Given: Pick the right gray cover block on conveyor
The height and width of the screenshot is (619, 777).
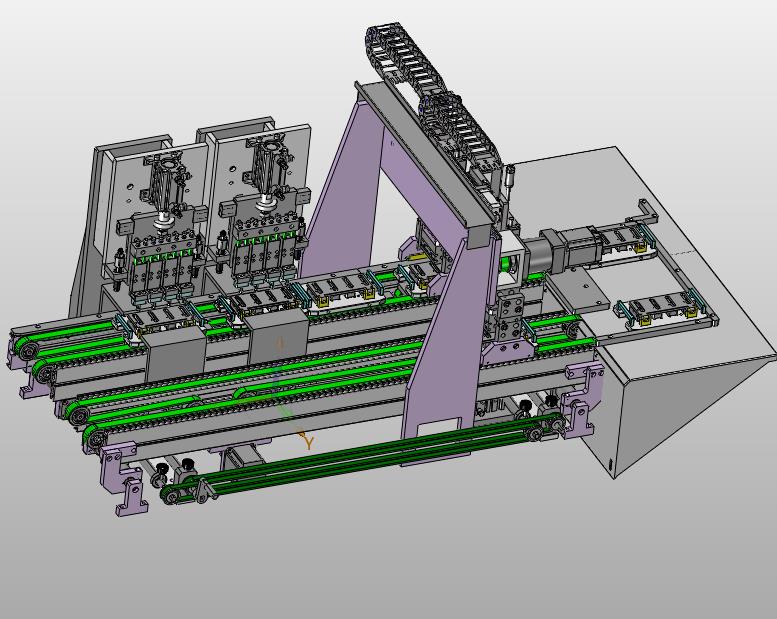Looking at the screenshot, I should click(x=277, y=338).
